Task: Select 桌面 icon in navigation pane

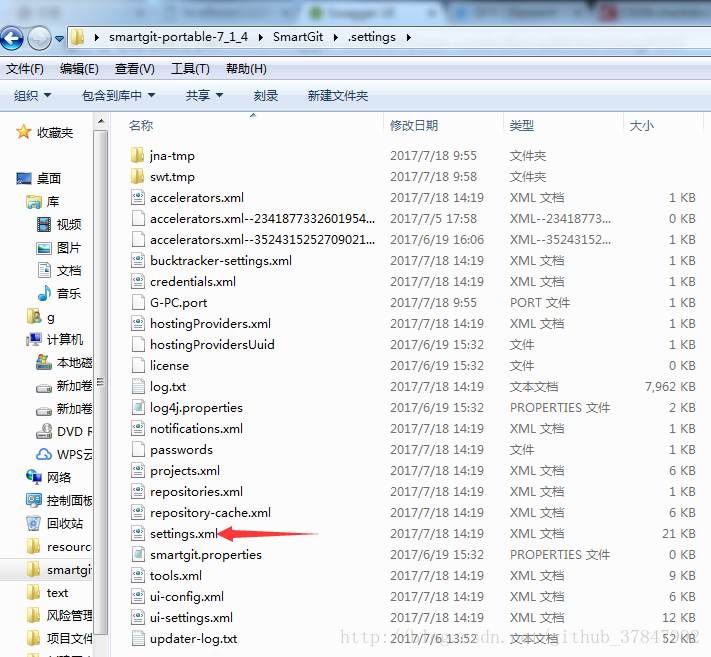Action: pyautogui.click(x=24, y=179)
